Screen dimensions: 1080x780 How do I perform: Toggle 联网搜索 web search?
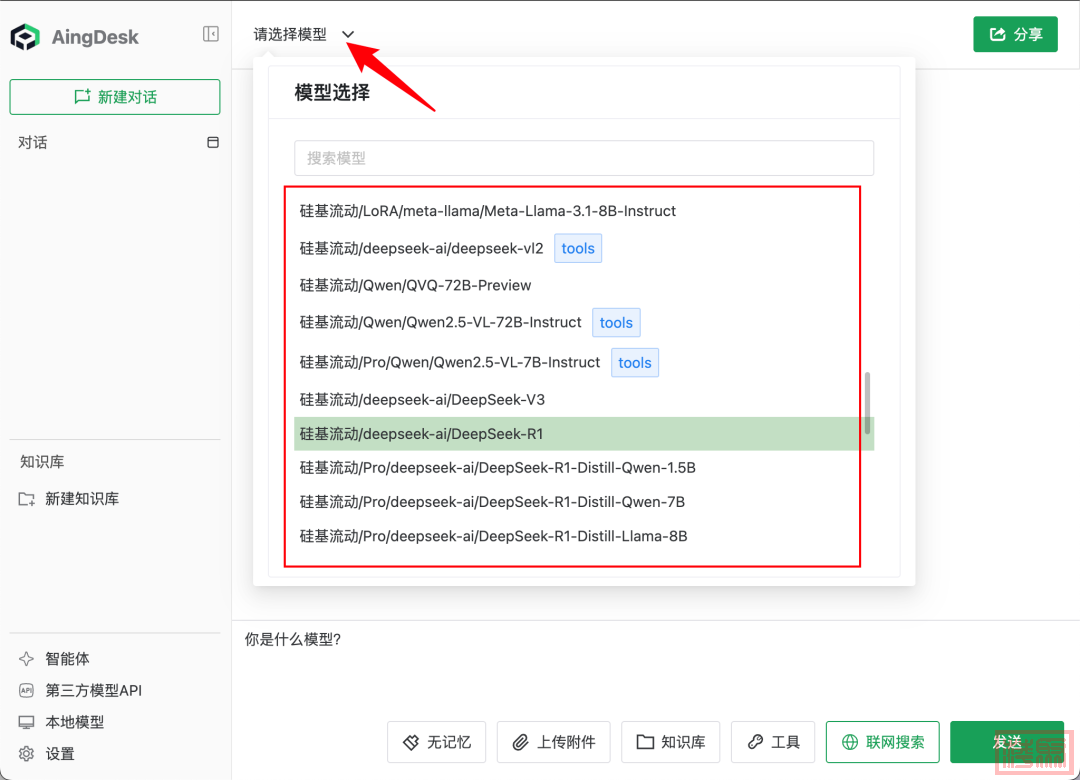882,742
